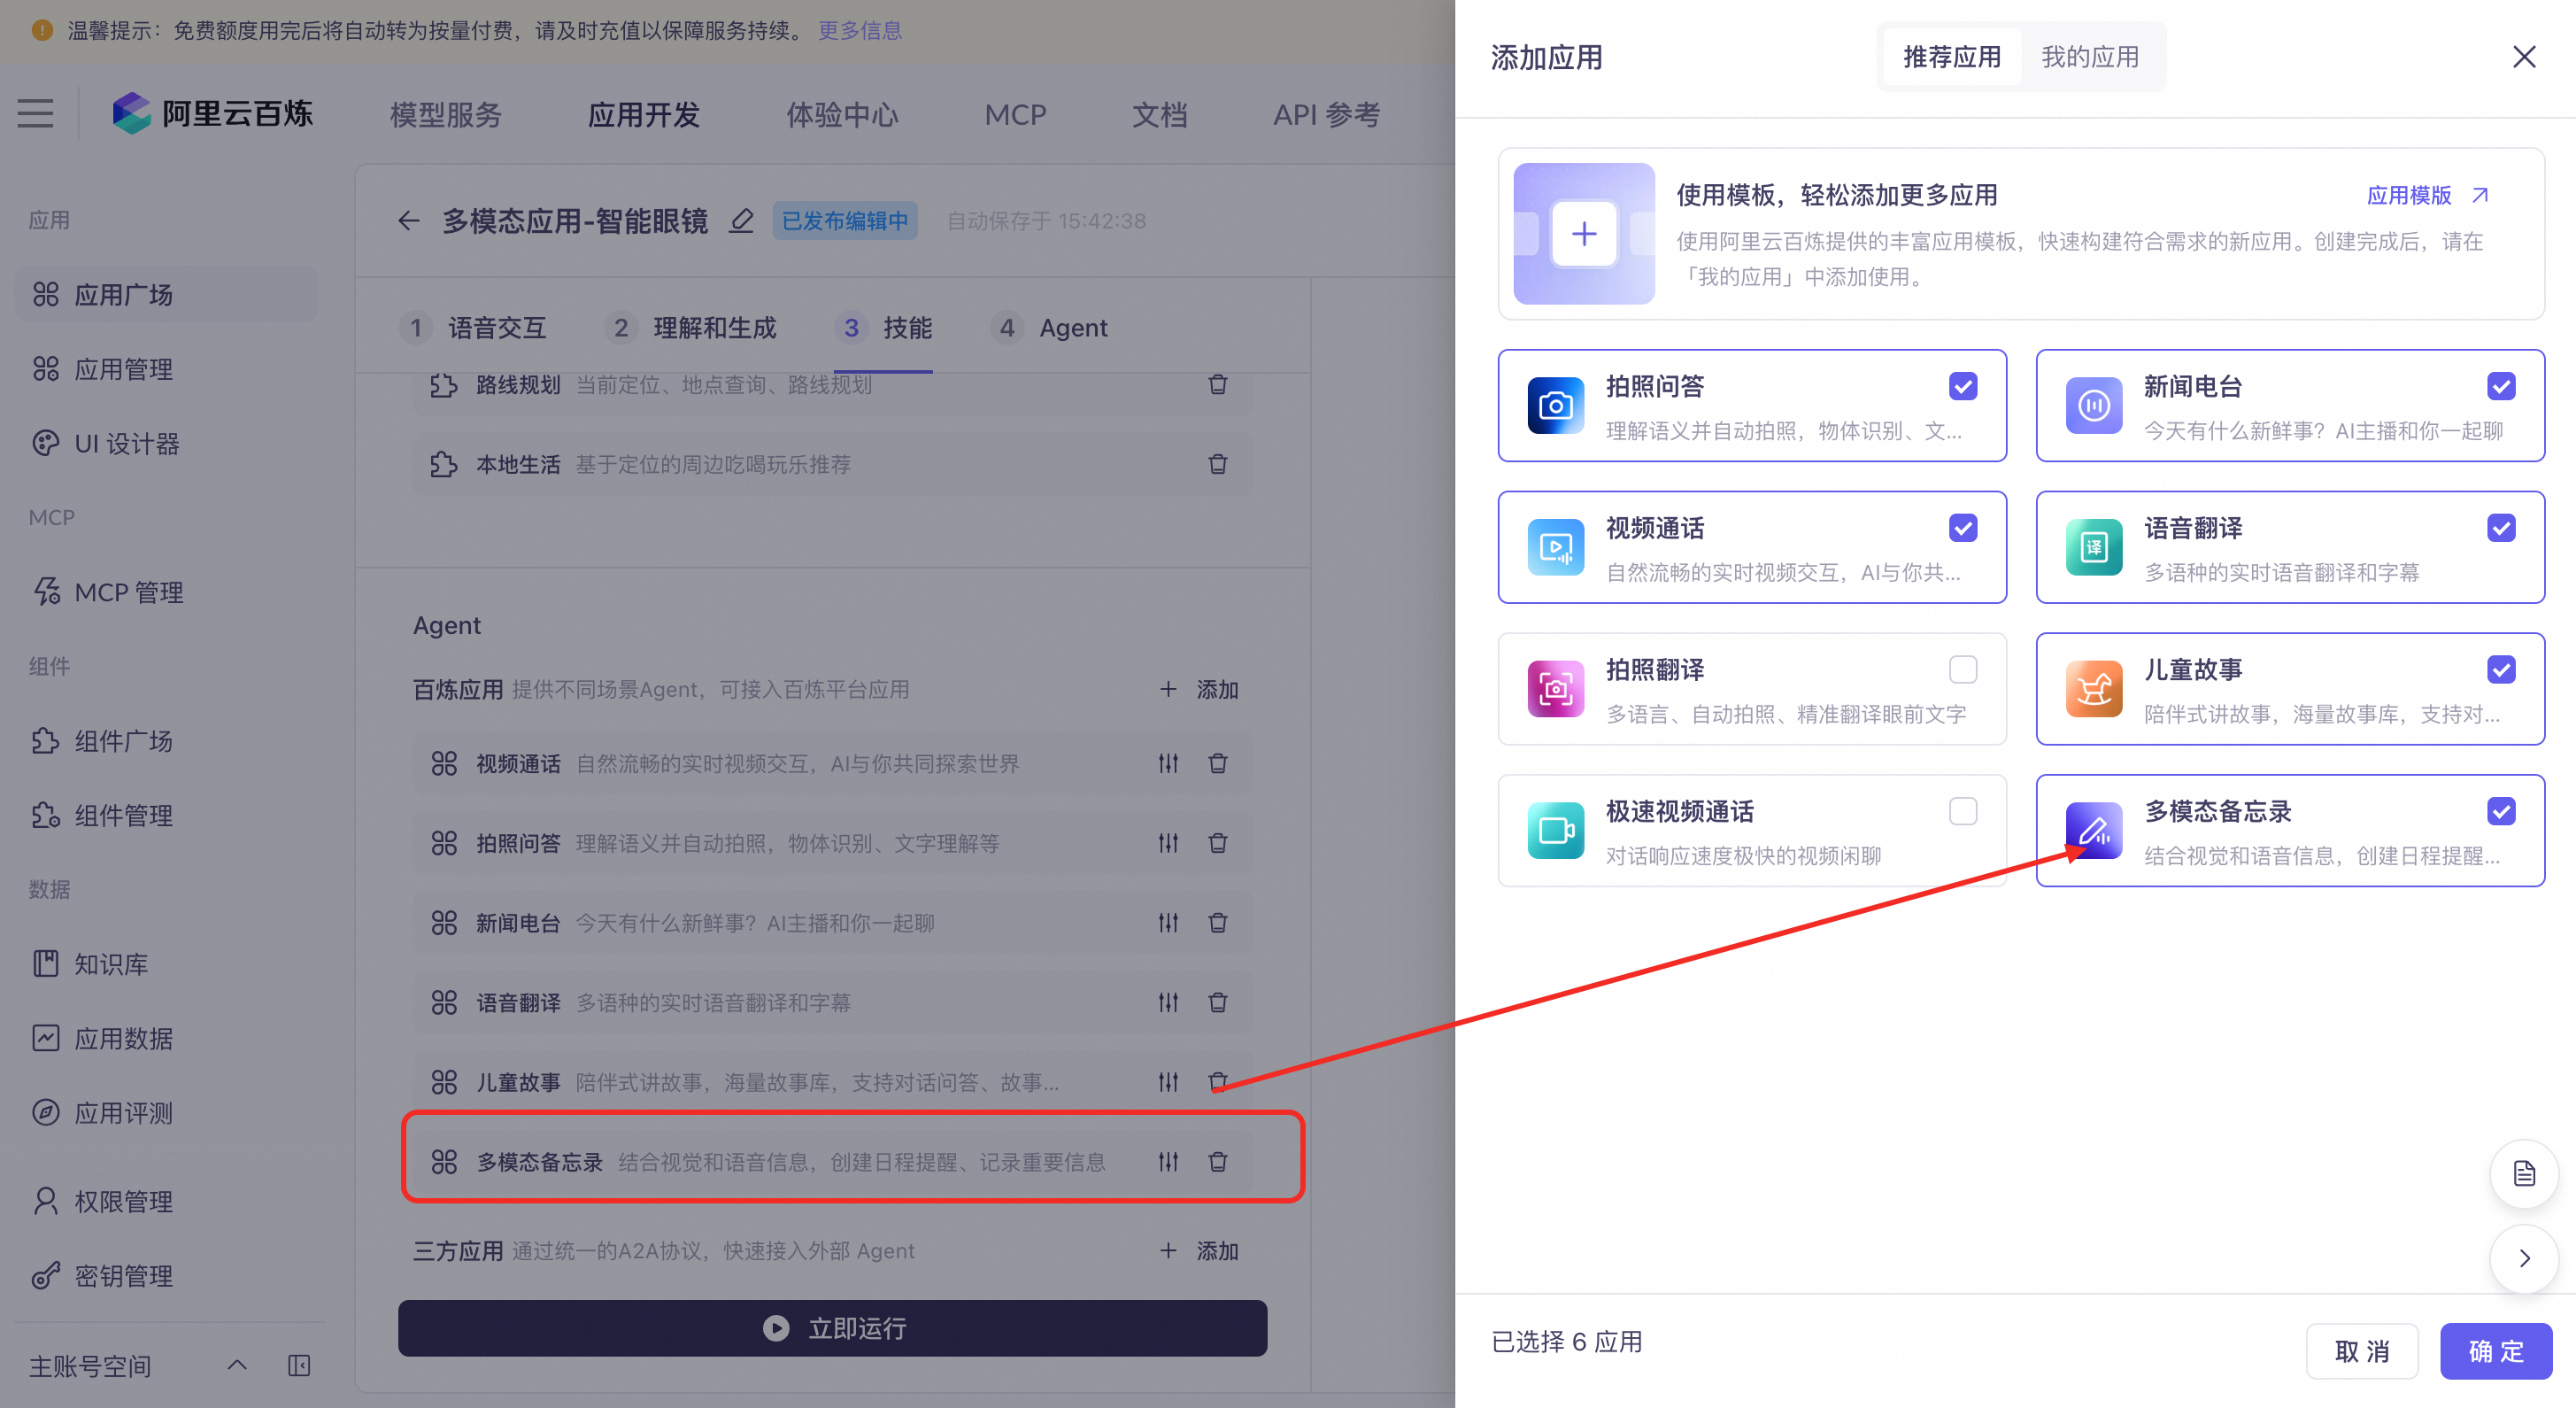Open the Agent step tab

click(1072, 328)
